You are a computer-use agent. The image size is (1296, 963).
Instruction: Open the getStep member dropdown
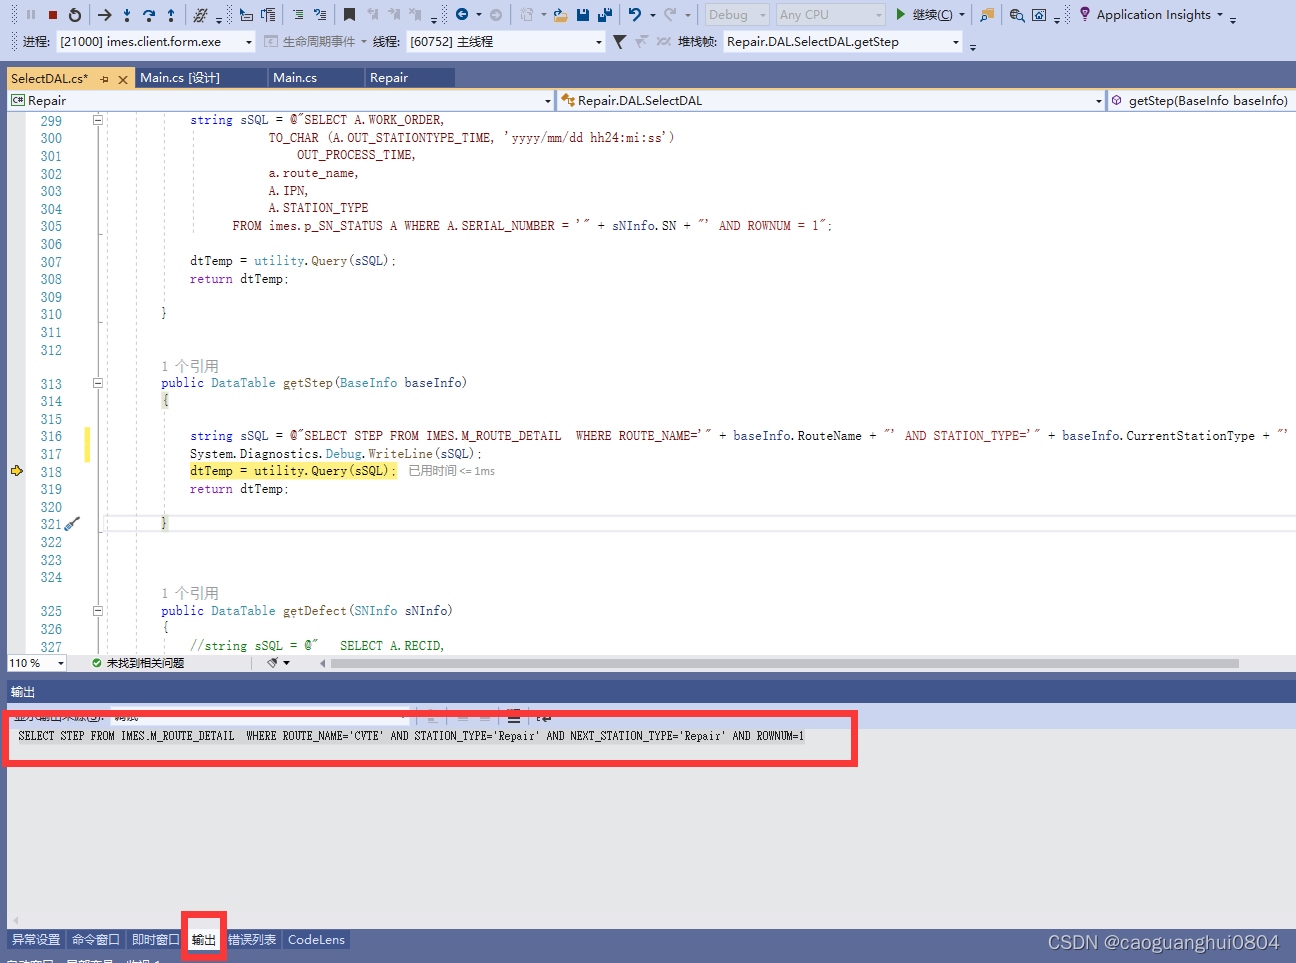tap(1201, 101)
